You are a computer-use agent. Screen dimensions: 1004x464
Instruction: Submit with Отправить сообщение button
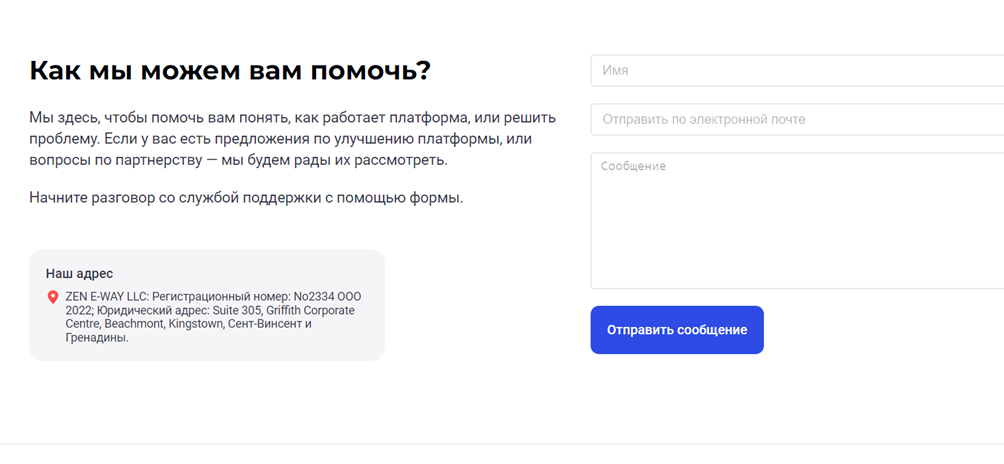(x=677, y=330)
